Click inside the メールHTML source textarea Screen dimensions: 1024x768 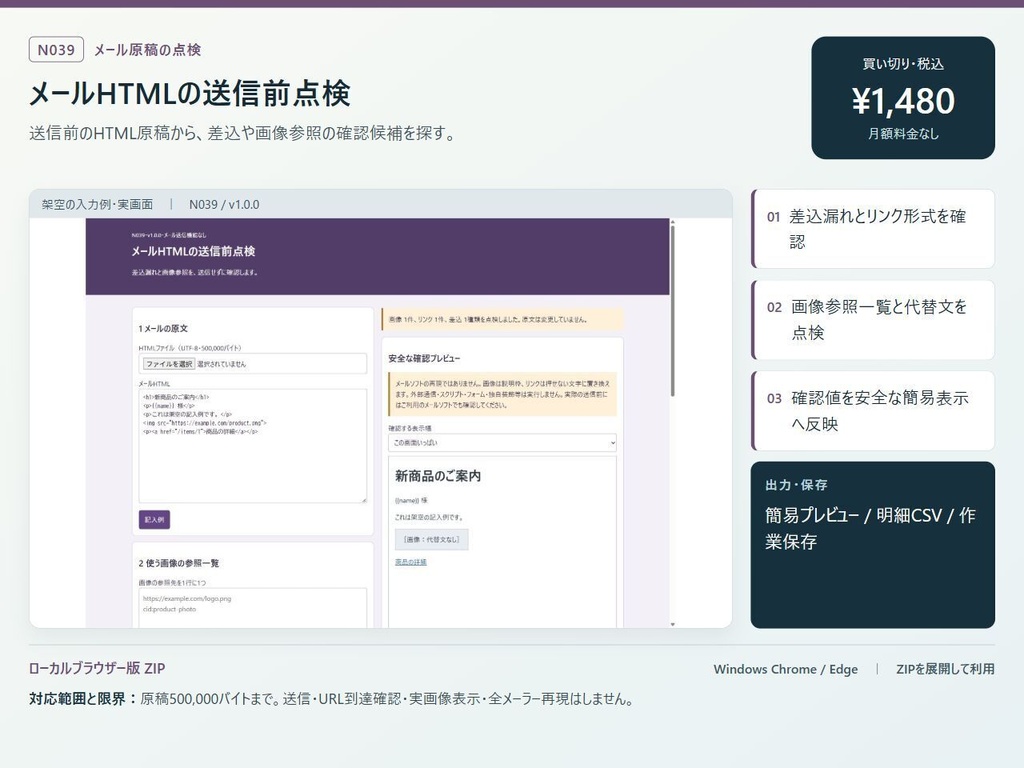[x=253, y=446]
